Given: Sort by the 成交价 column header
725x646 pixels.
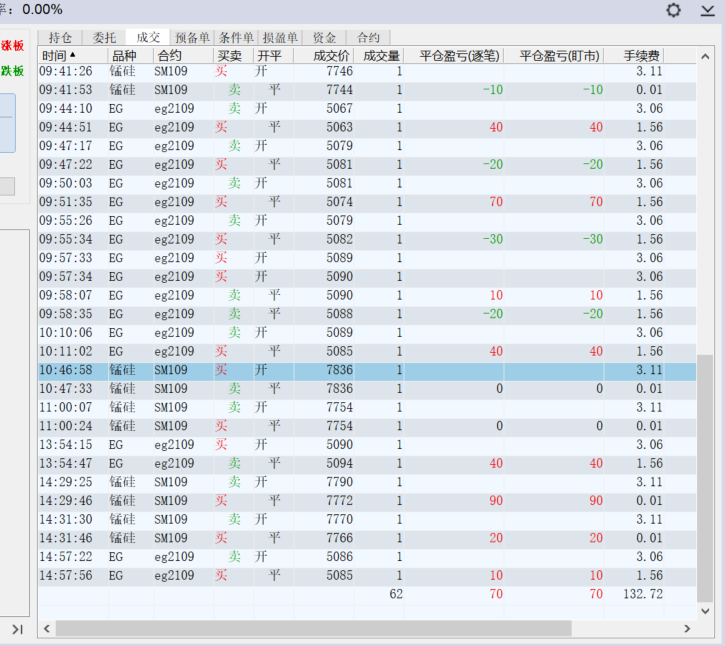Looking at the screenshot, I should (x=324, y=56).
